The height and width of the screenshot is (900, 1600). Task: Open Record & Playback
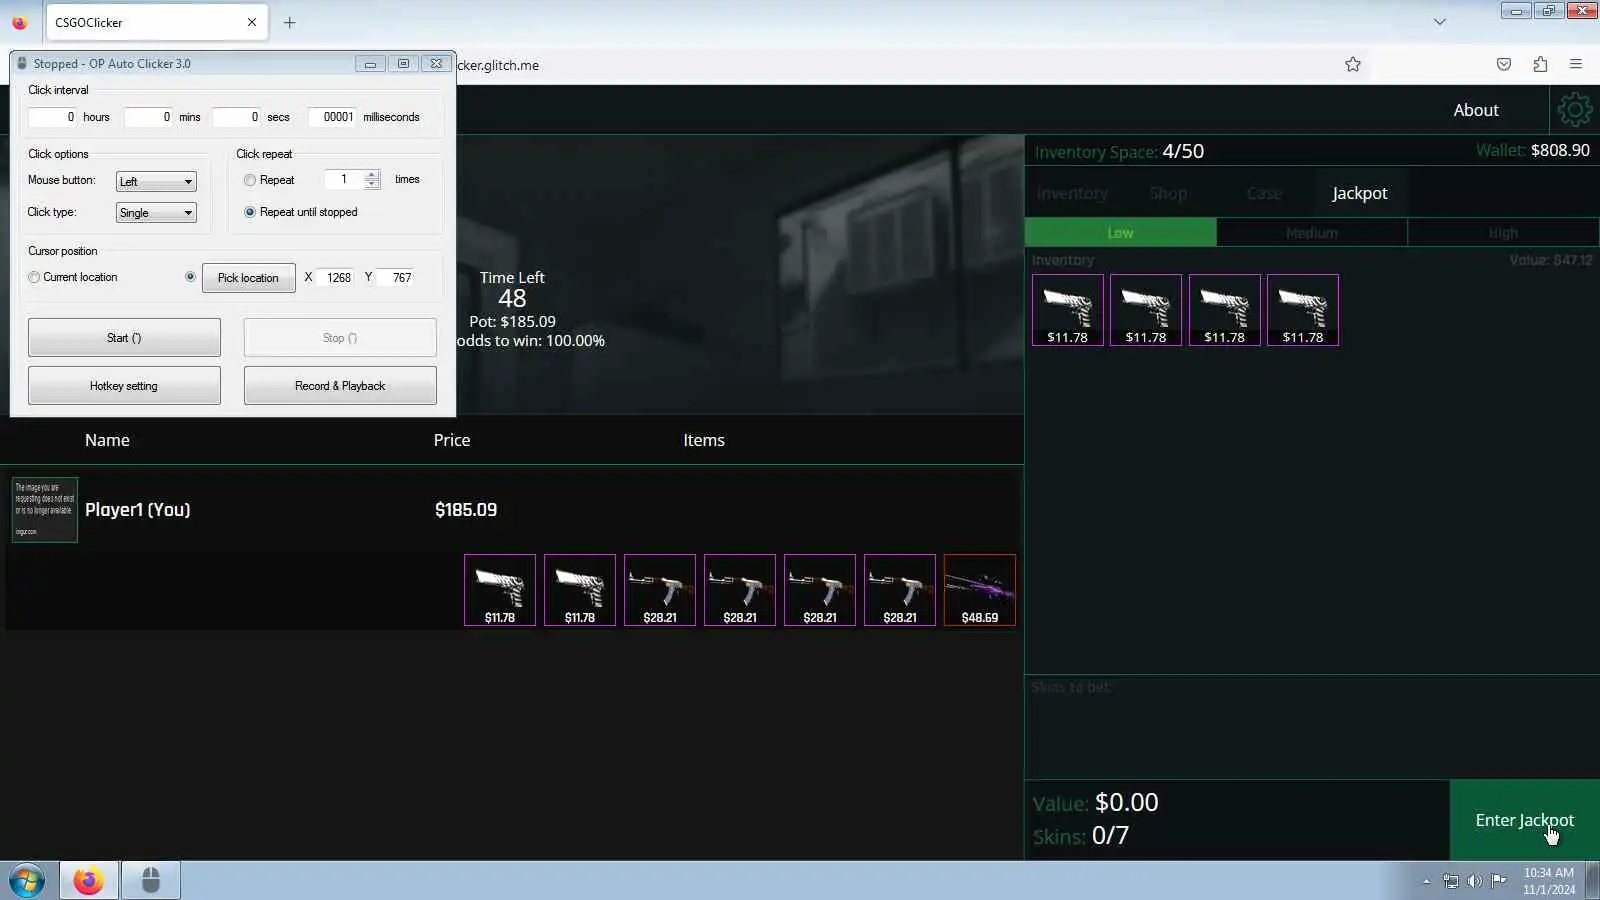pos(340,386)
